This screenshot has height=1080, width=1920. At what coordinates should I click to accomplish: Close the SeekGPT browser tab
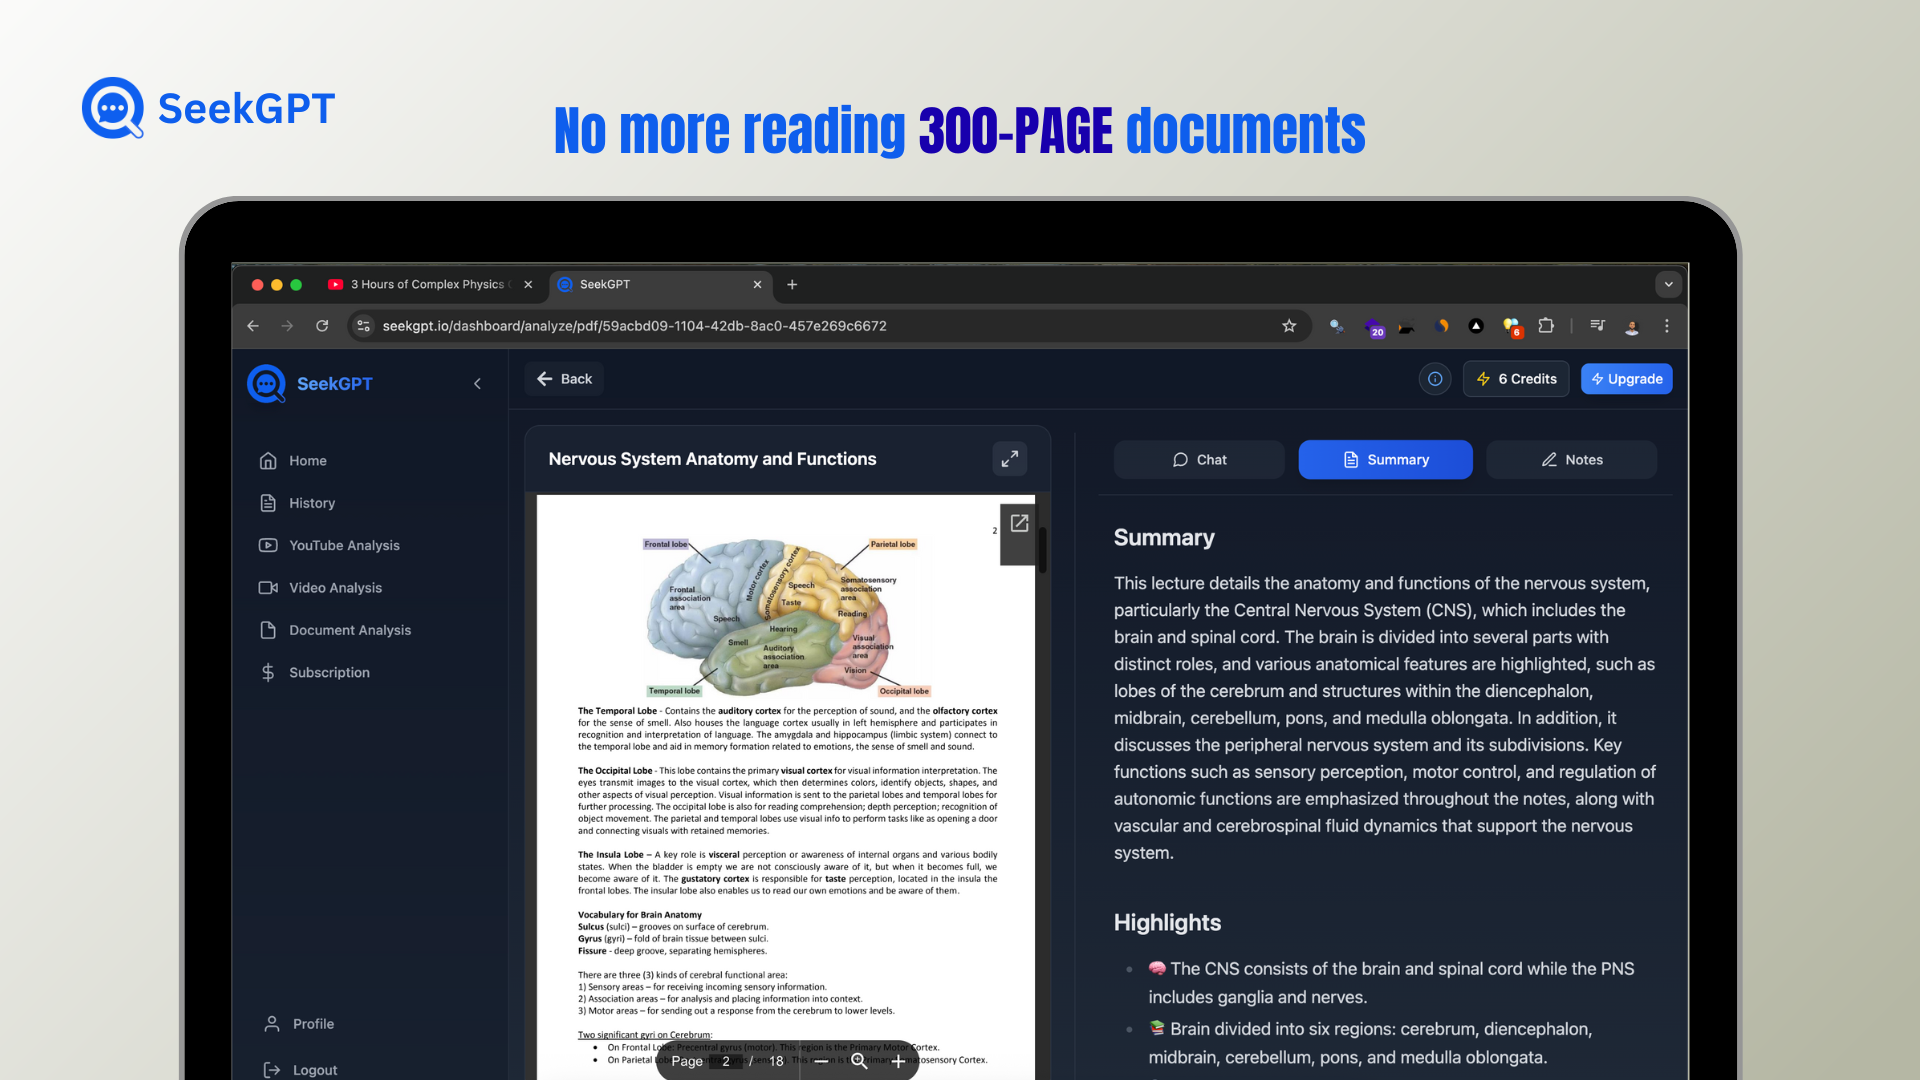(757, 285)
